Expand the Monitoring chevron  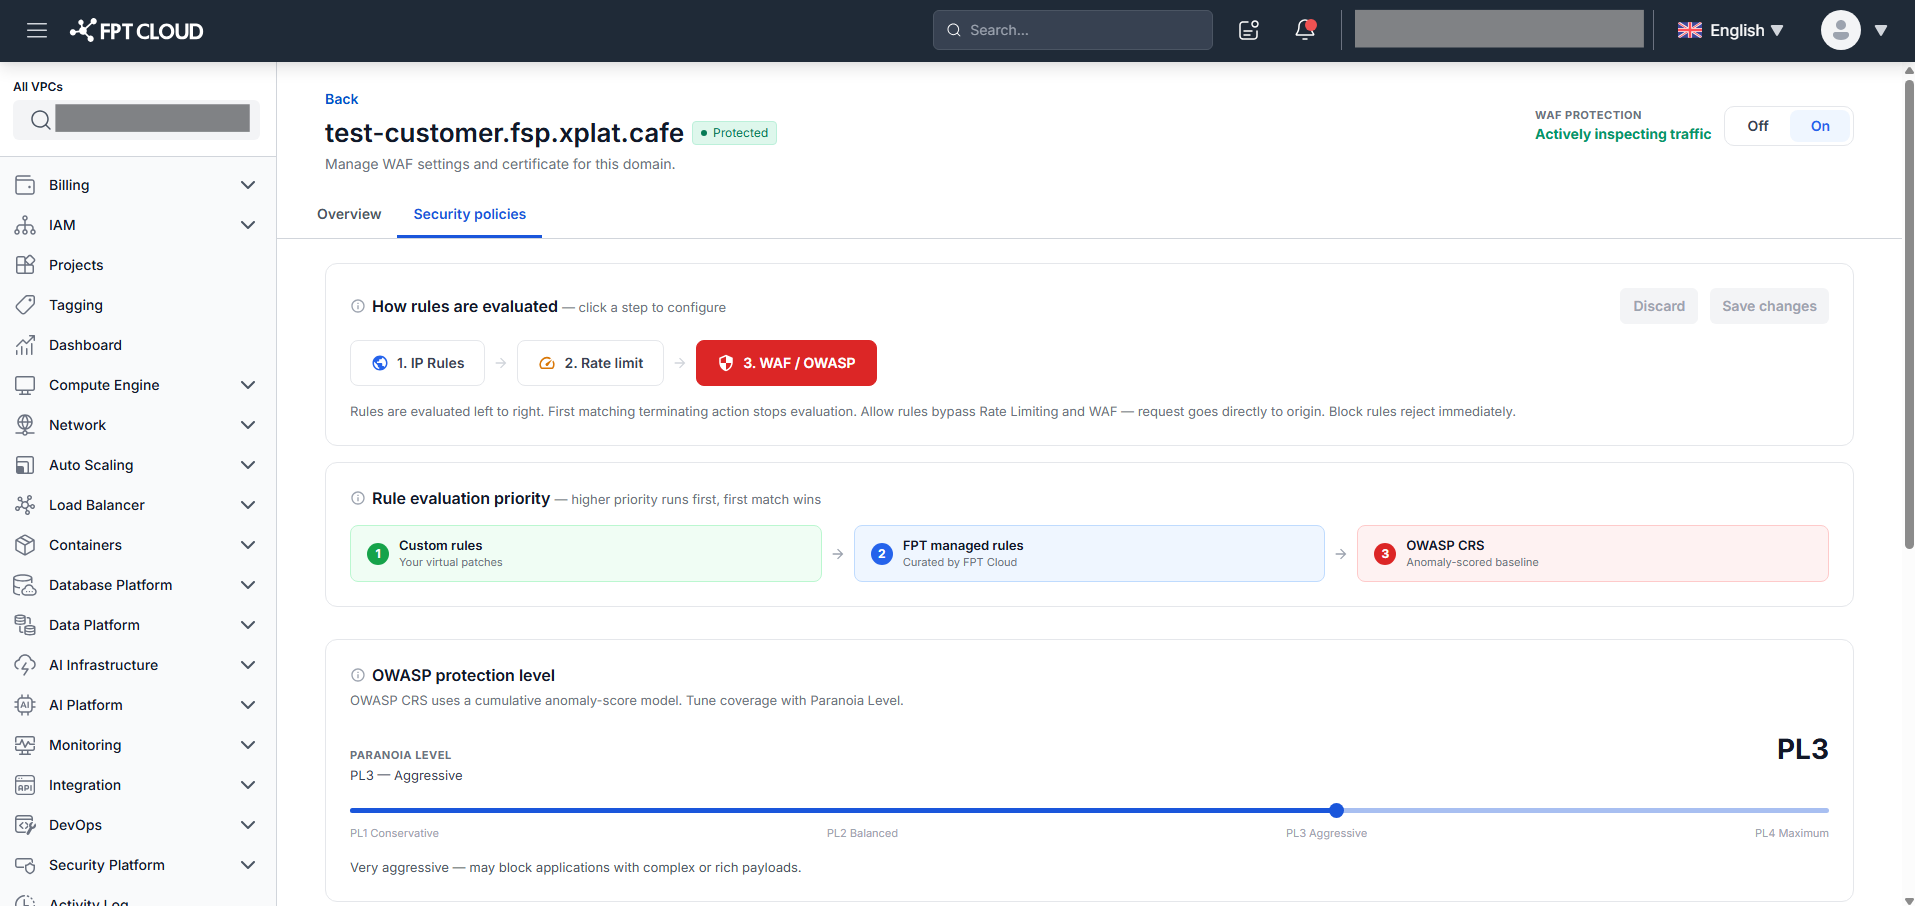pos(248,745)
